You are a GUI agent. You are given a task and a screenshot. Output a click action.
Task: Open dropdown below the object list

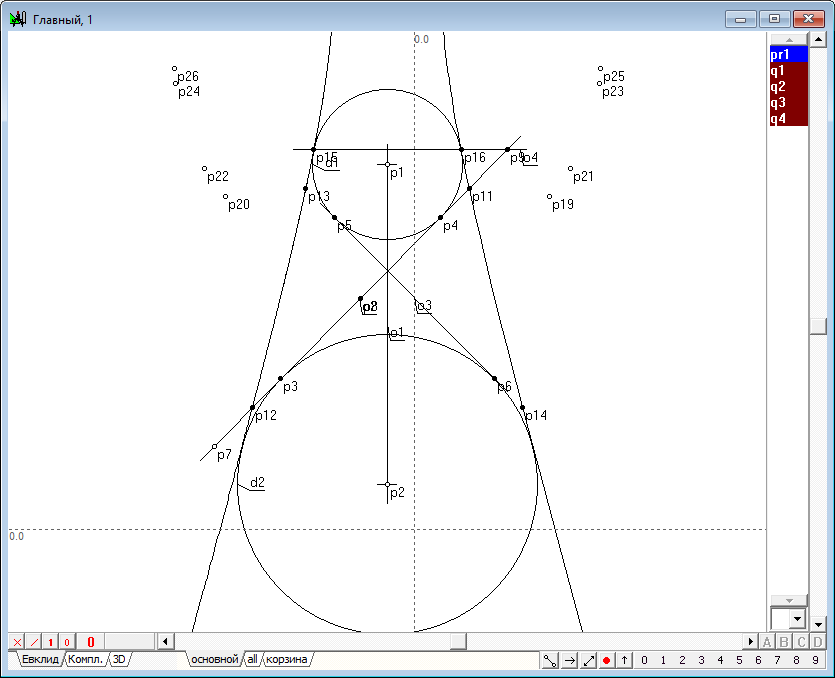[x=797, y=619]
